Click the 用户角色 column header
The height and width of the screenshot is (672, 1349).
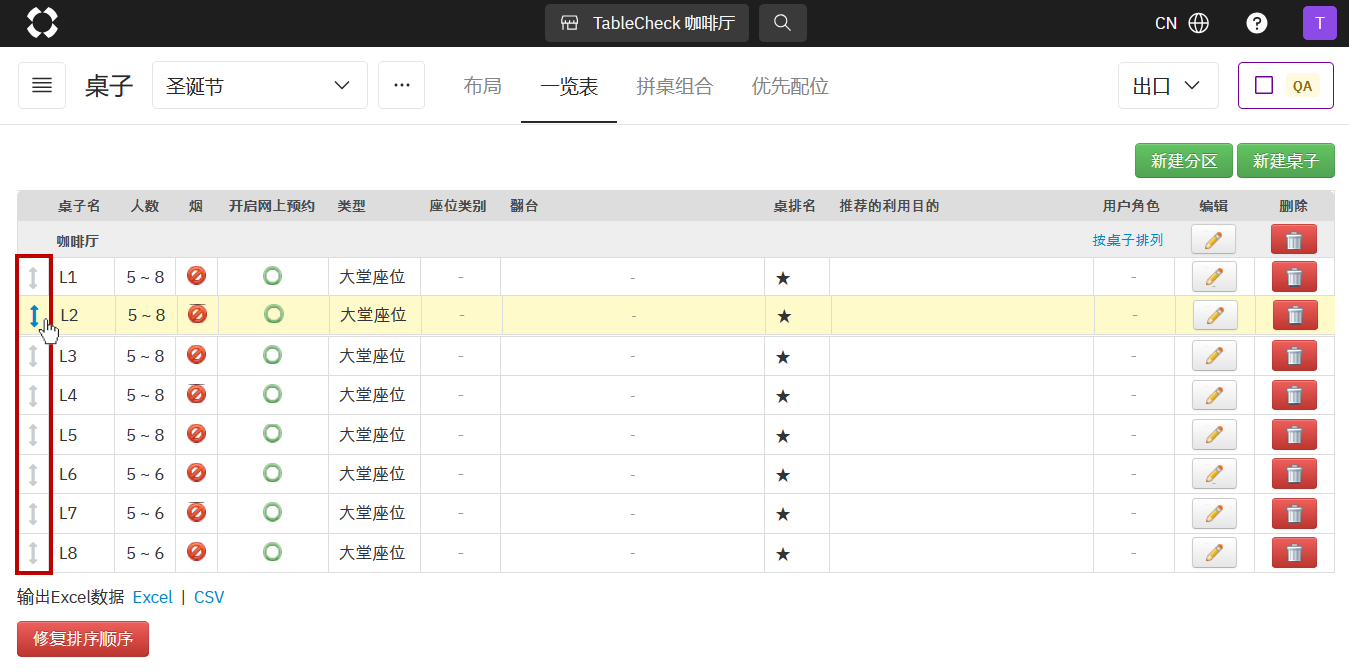click(1131, 206)
